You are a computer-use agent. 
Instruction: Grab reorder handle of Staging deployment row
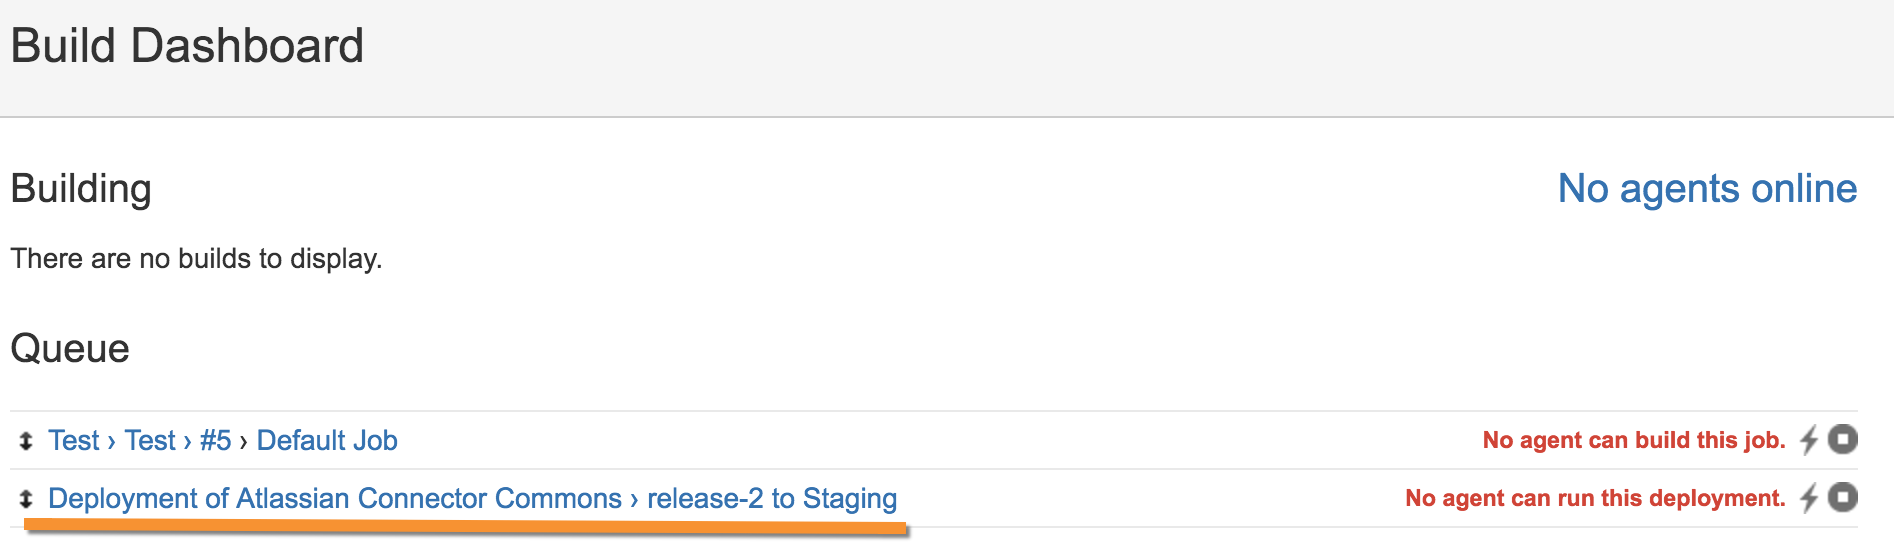pos(26,499)
